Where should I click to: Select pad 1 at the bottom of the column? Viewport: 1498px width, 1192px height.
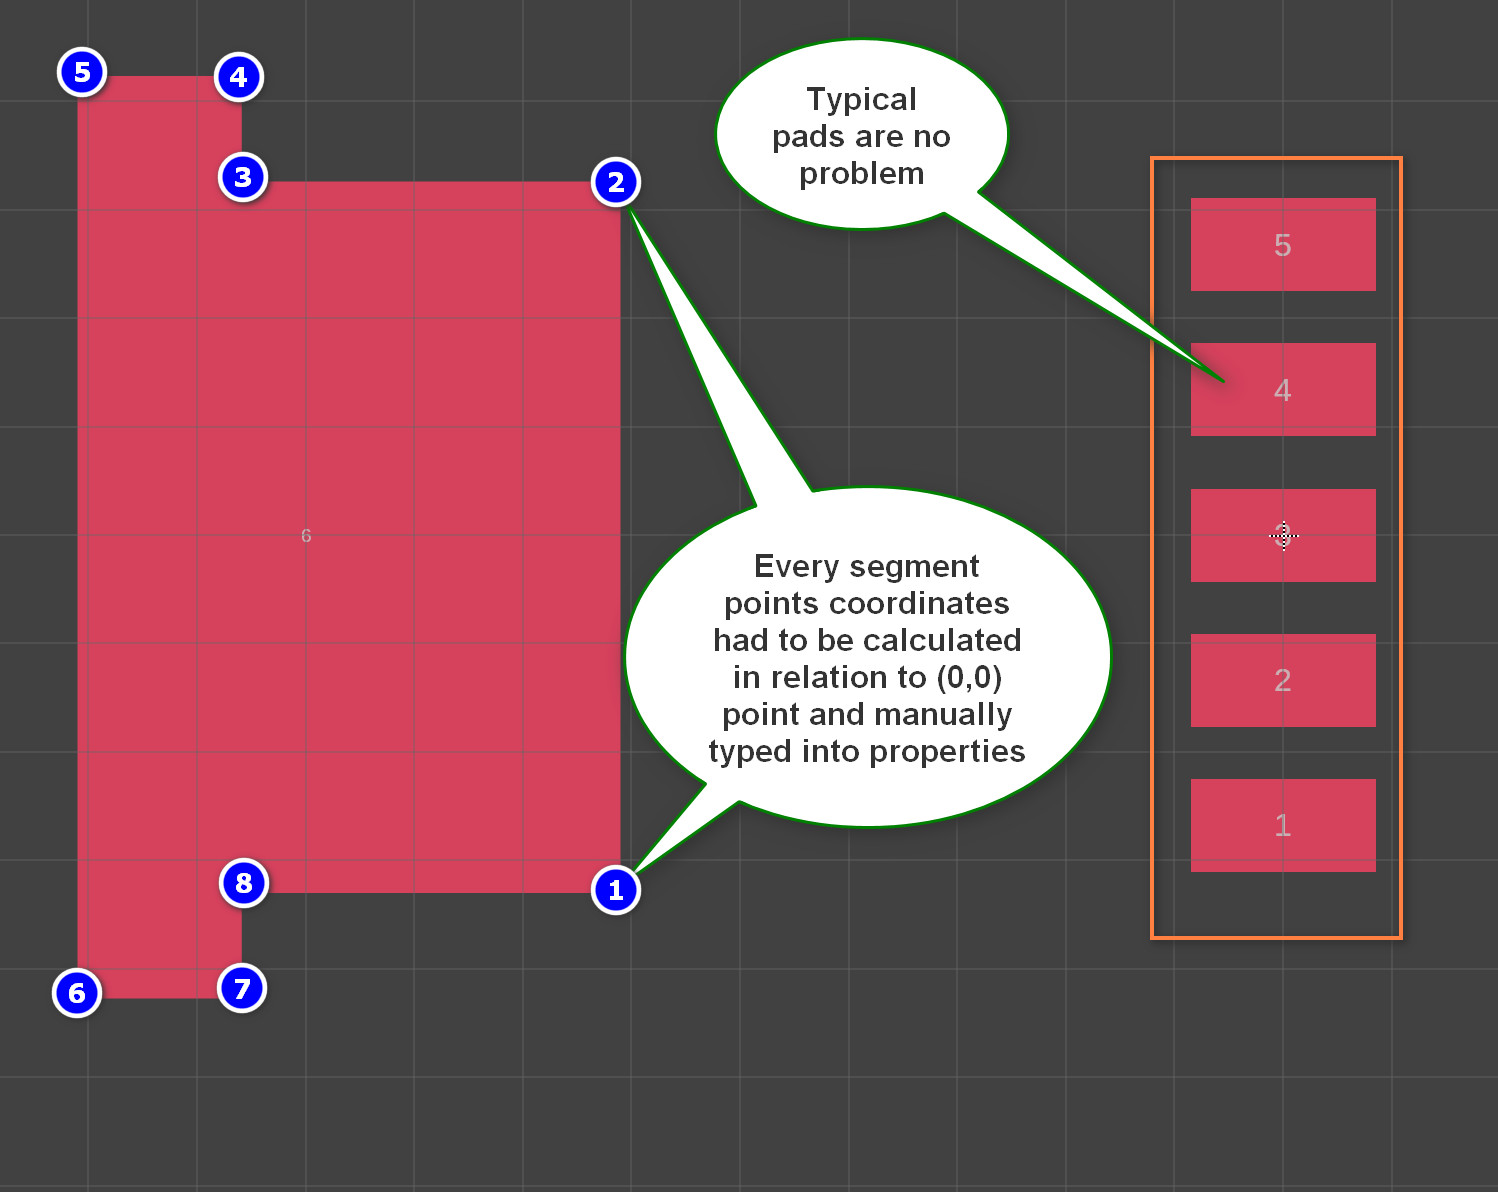pos(1283,825)
